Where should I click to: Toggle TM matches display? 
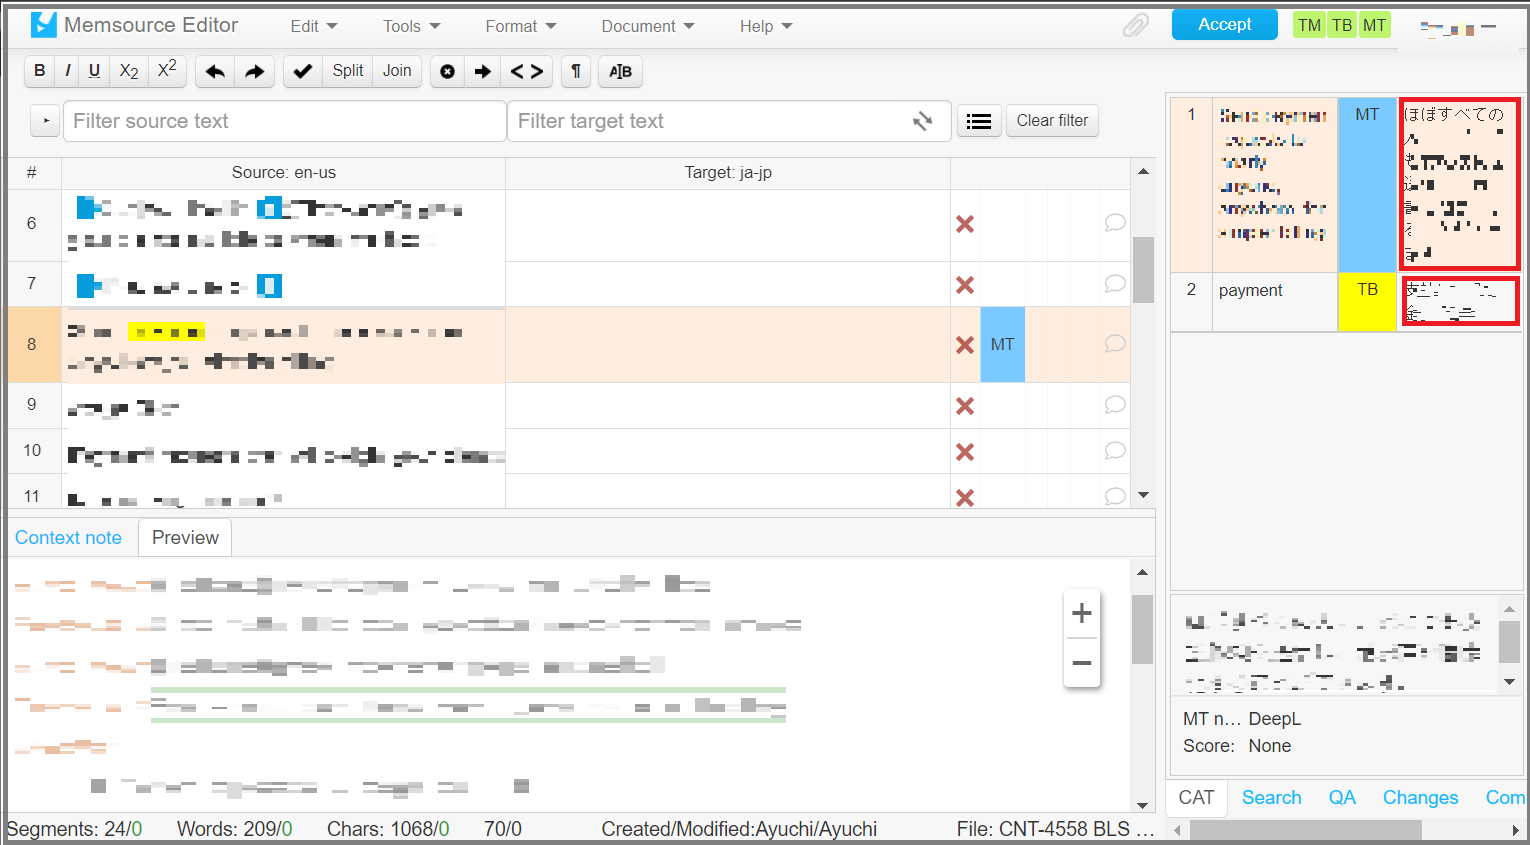(1308, 23)
